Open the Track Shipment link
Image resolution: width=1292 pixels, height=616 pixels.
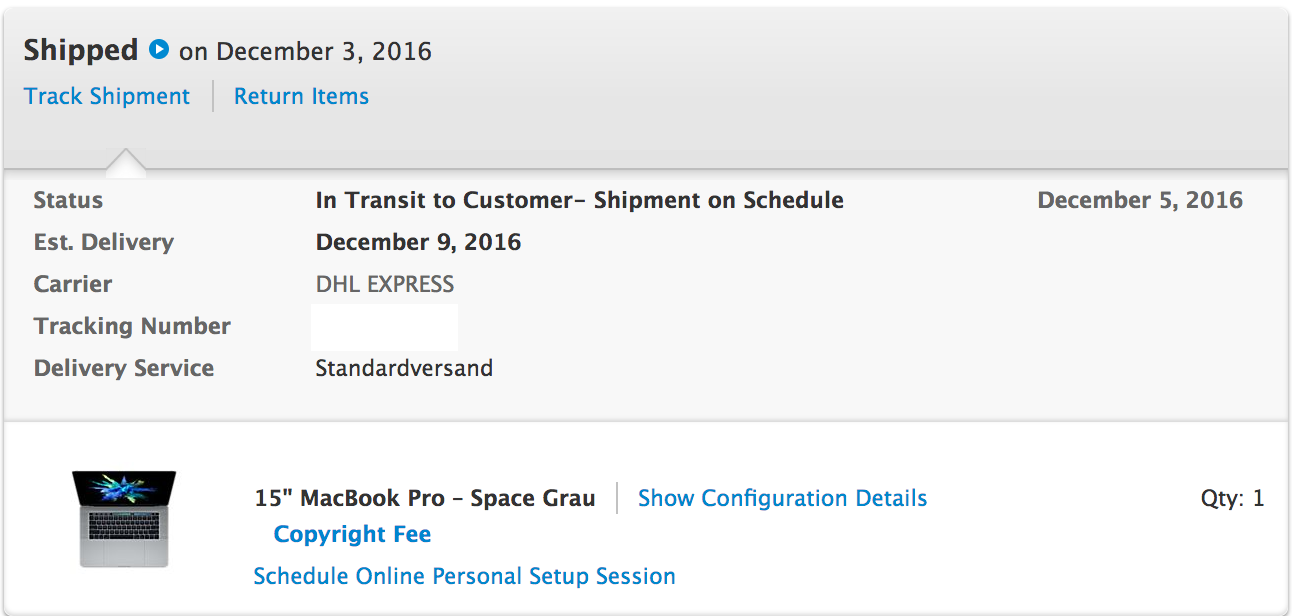(107, 96)
